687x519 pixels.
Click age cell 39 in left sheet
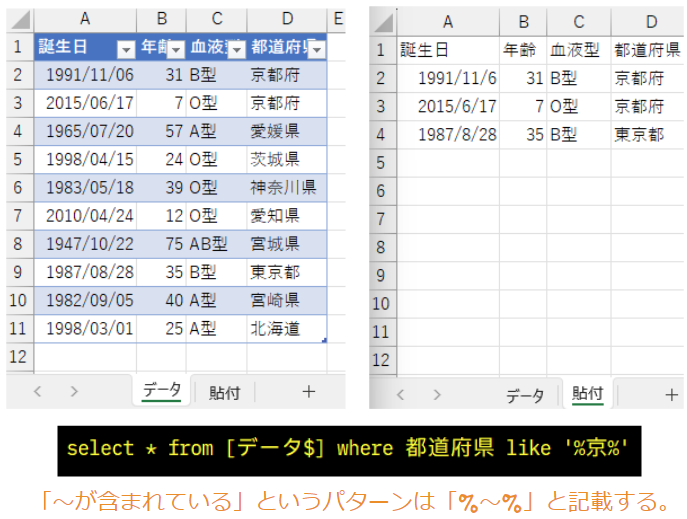[162, 187]
